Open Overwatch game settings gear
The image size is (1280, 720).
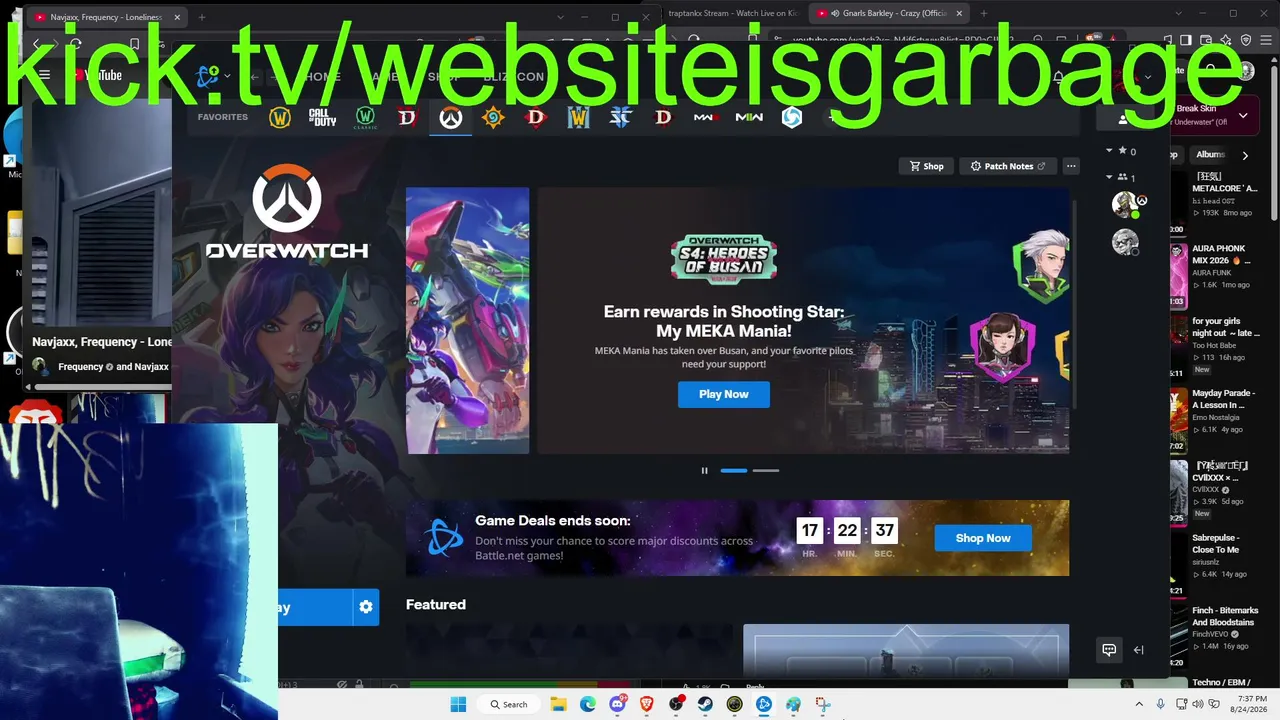pyautogui.click(x=366, y=607)
